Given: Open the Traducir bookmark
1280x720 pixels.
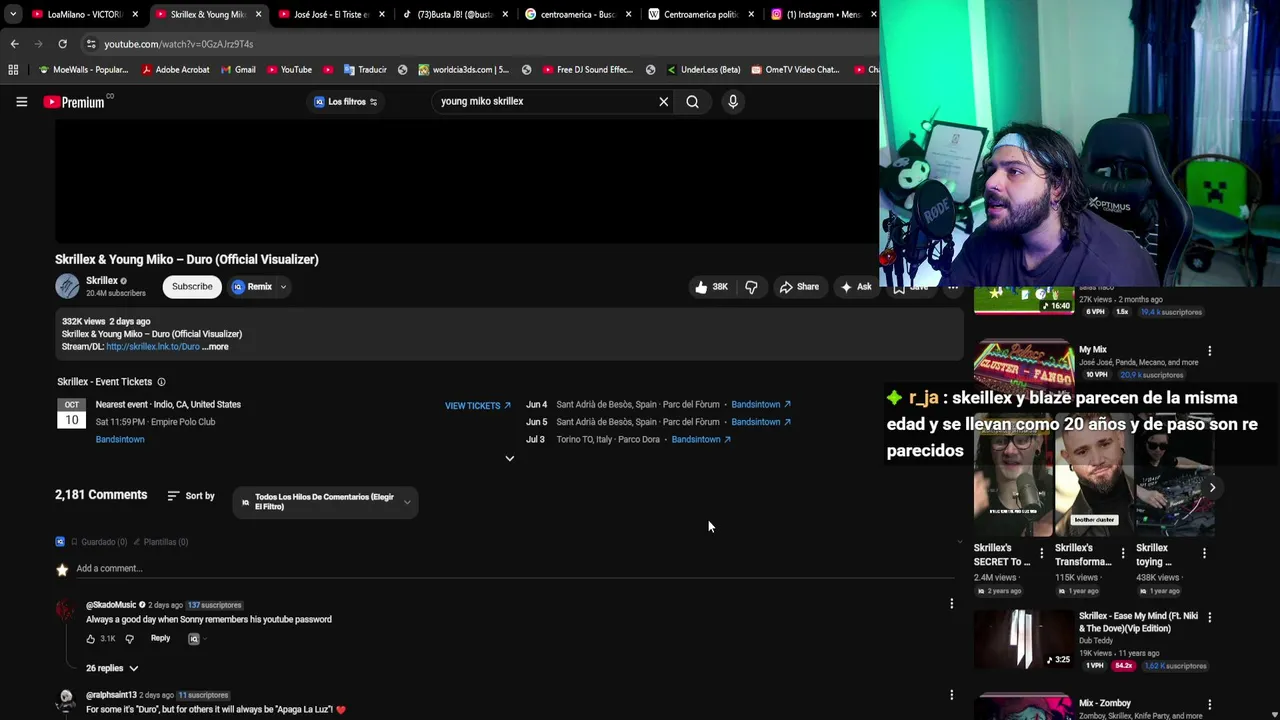Looking at the screenshot, I should [365, 70].
